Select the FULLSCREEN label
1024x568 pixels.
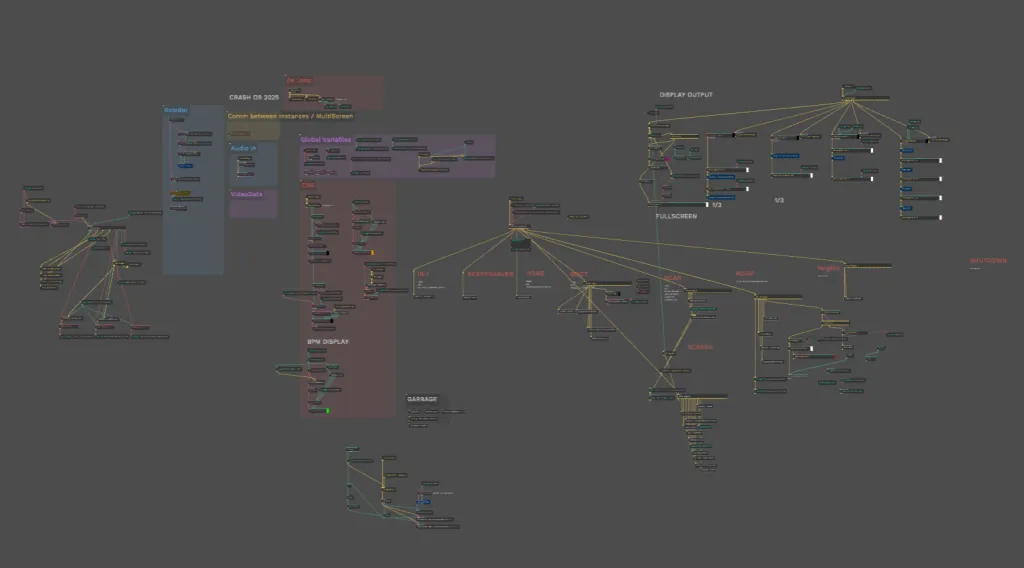point(676,216)
